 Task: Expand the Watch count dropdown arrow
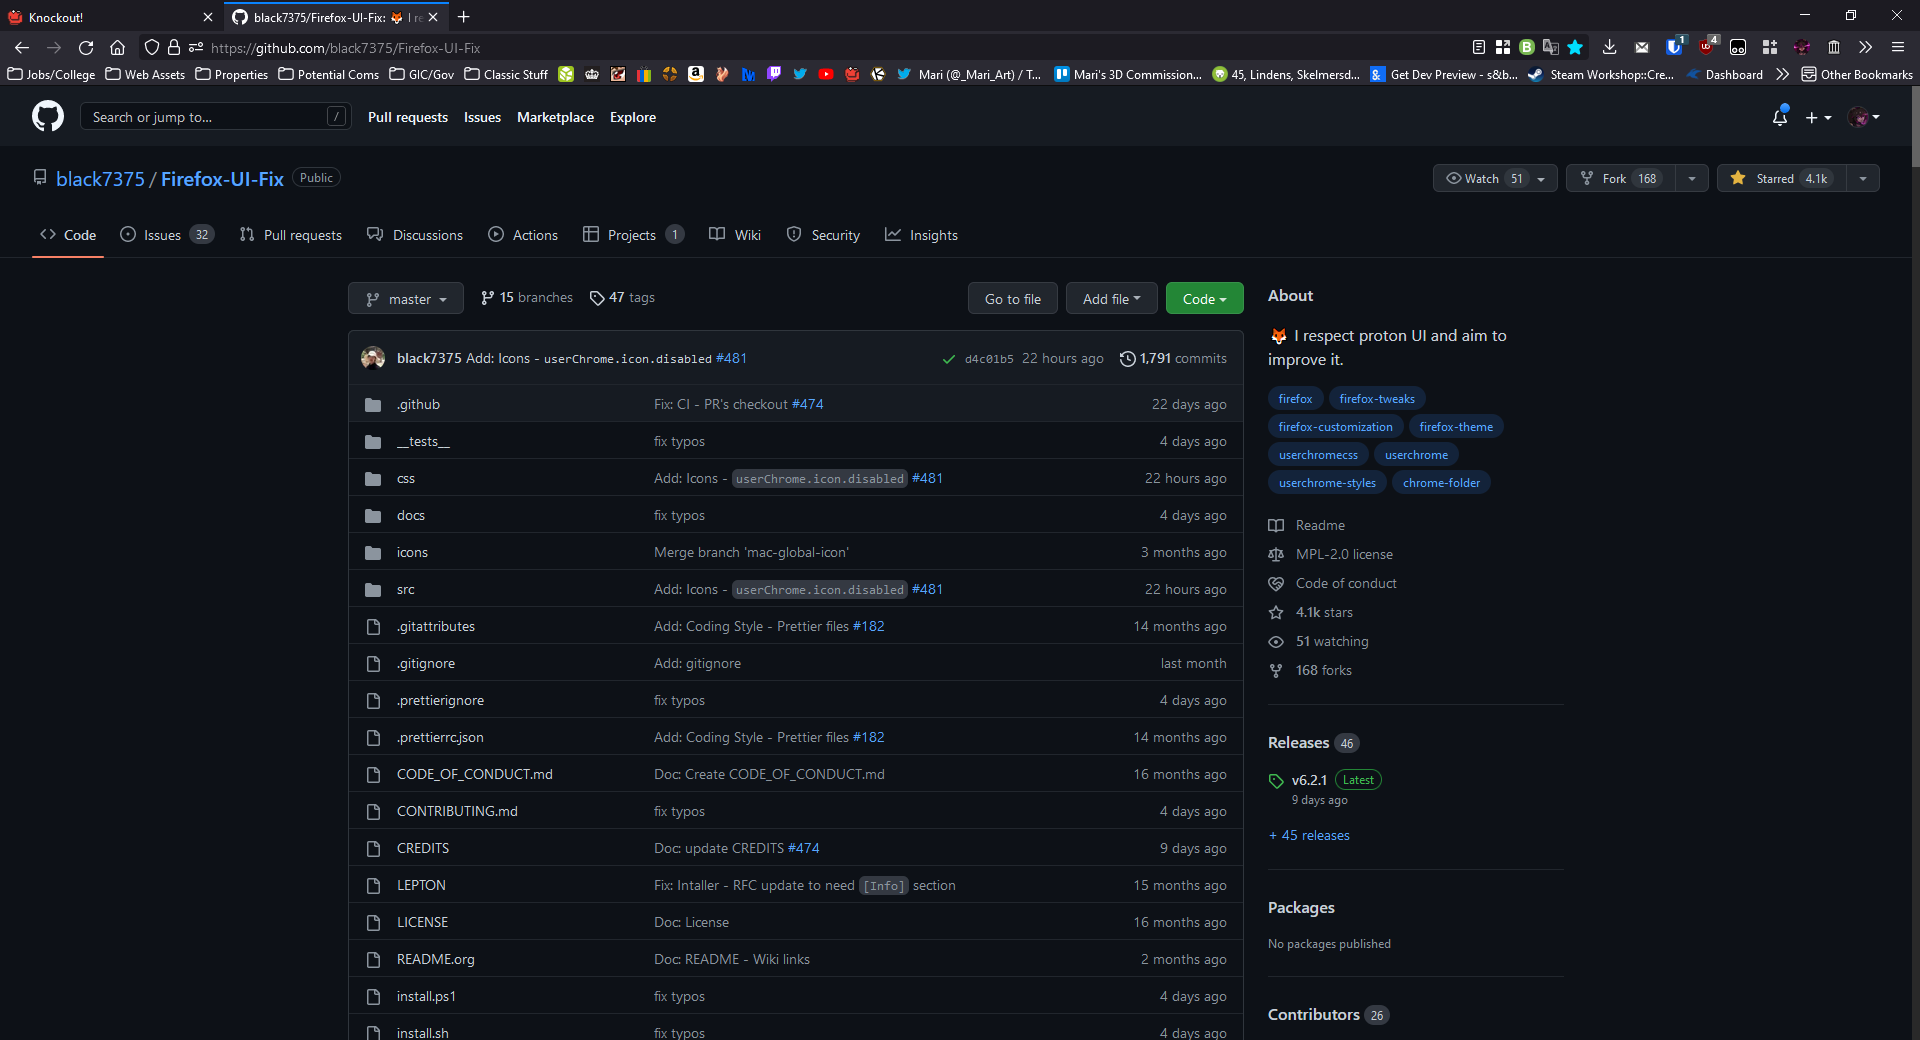pyautogui.click(x=1542, y=178)
